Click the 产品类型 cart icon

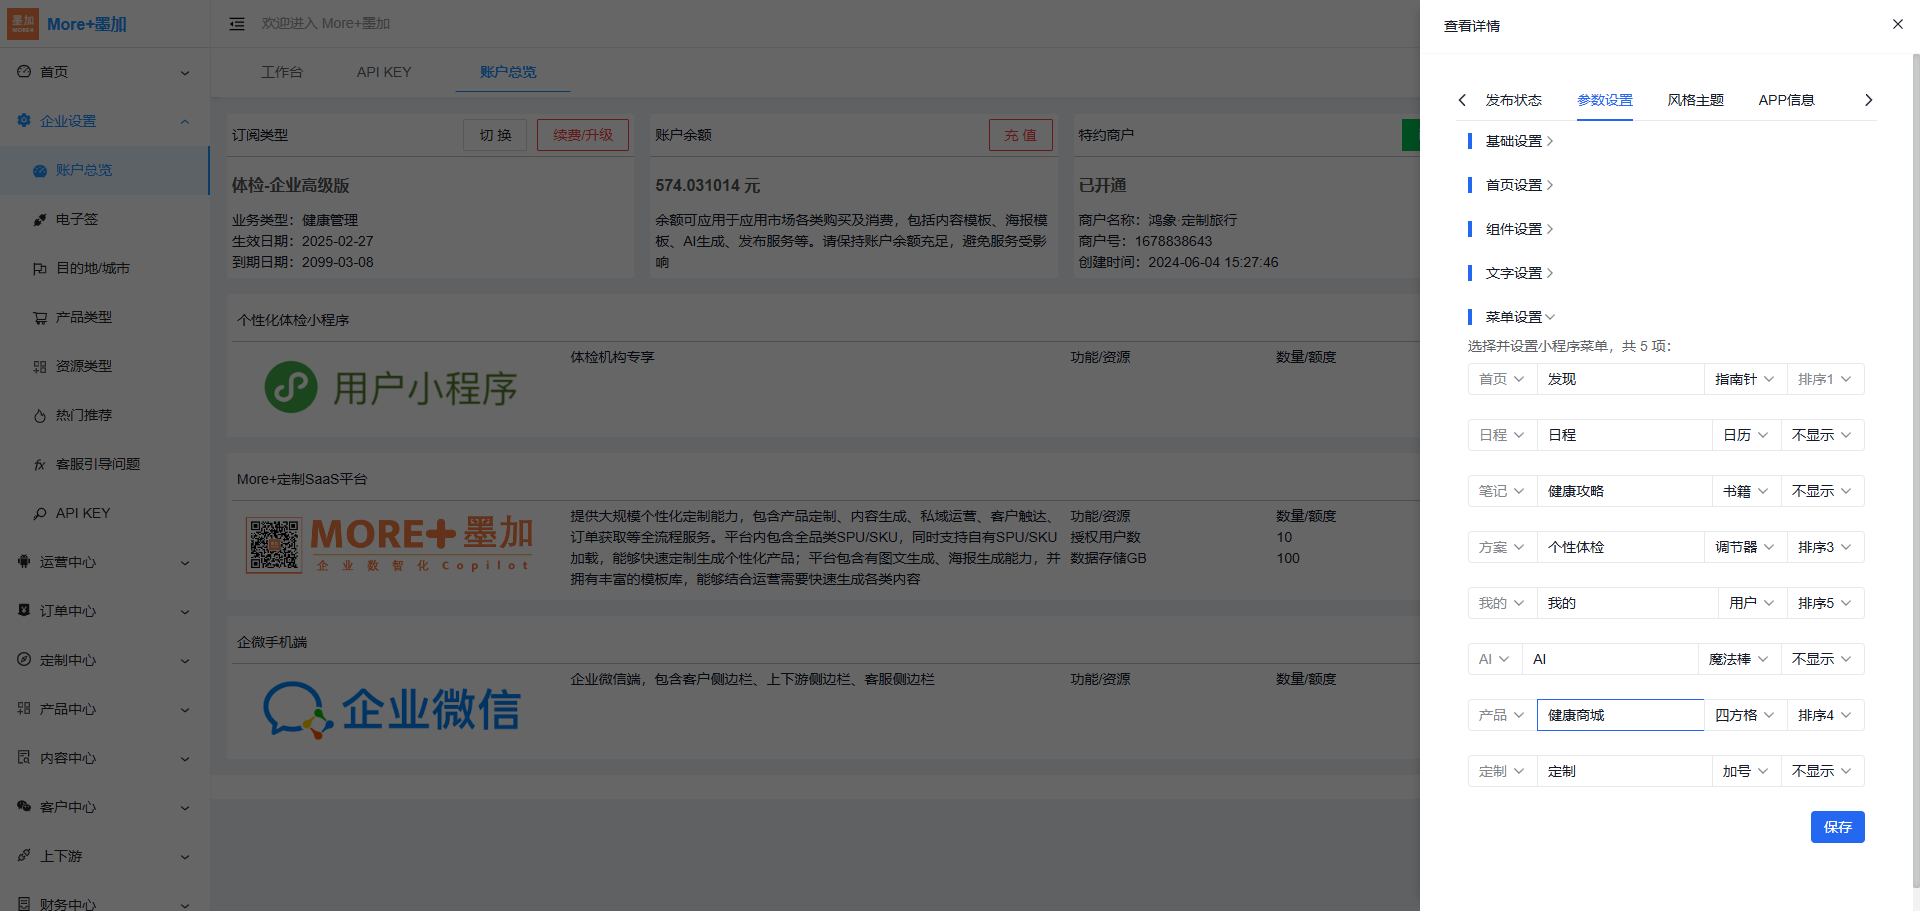40,318
